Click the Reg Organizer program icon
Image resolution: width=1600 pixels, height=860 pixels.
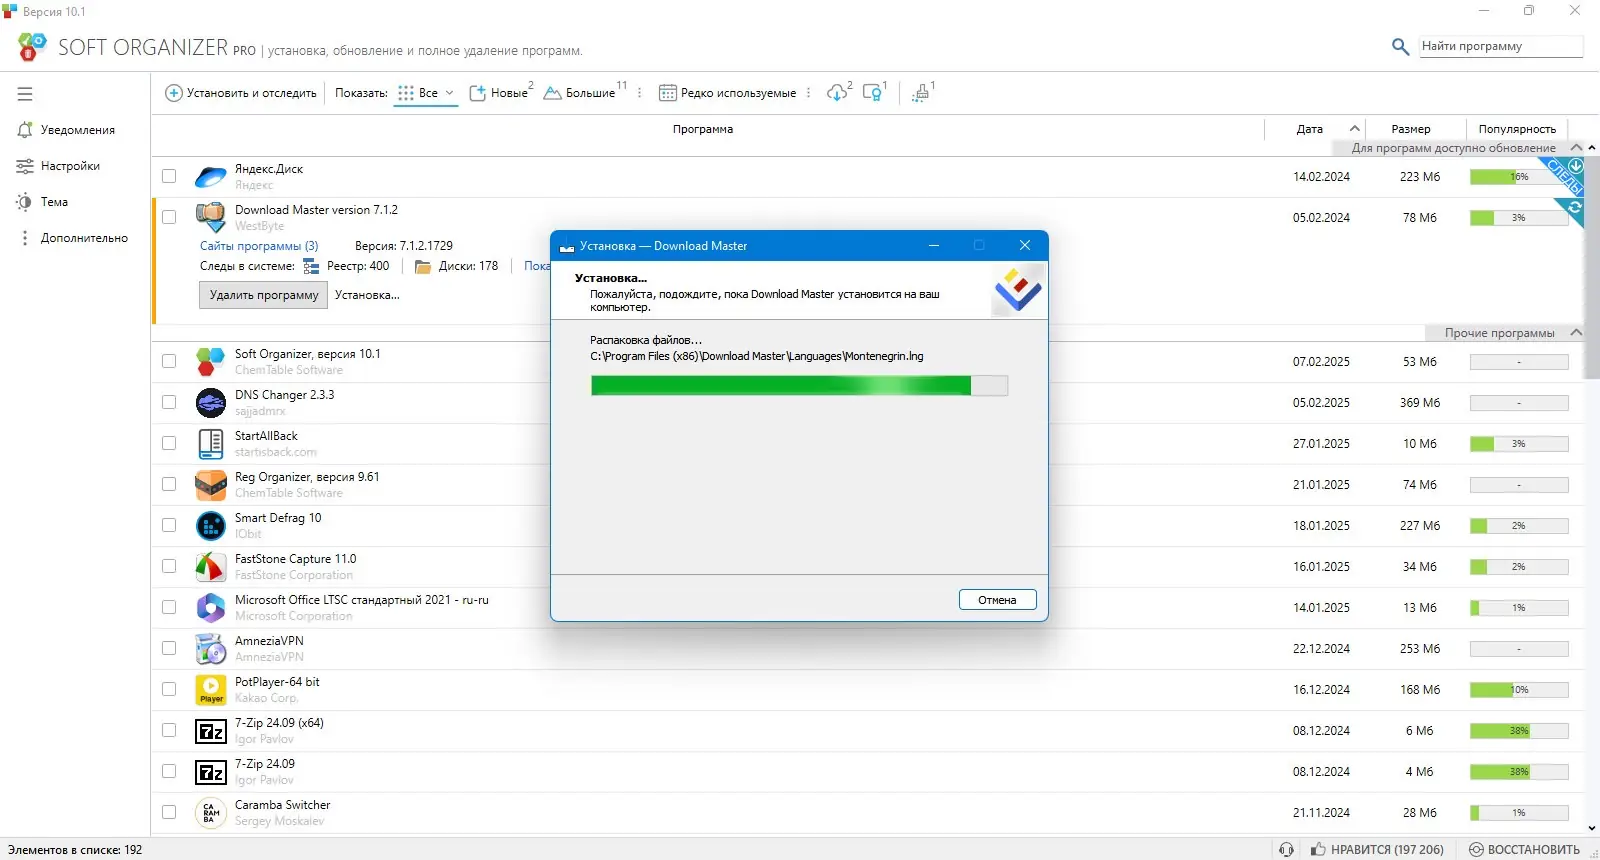click(x=210, y=484)
